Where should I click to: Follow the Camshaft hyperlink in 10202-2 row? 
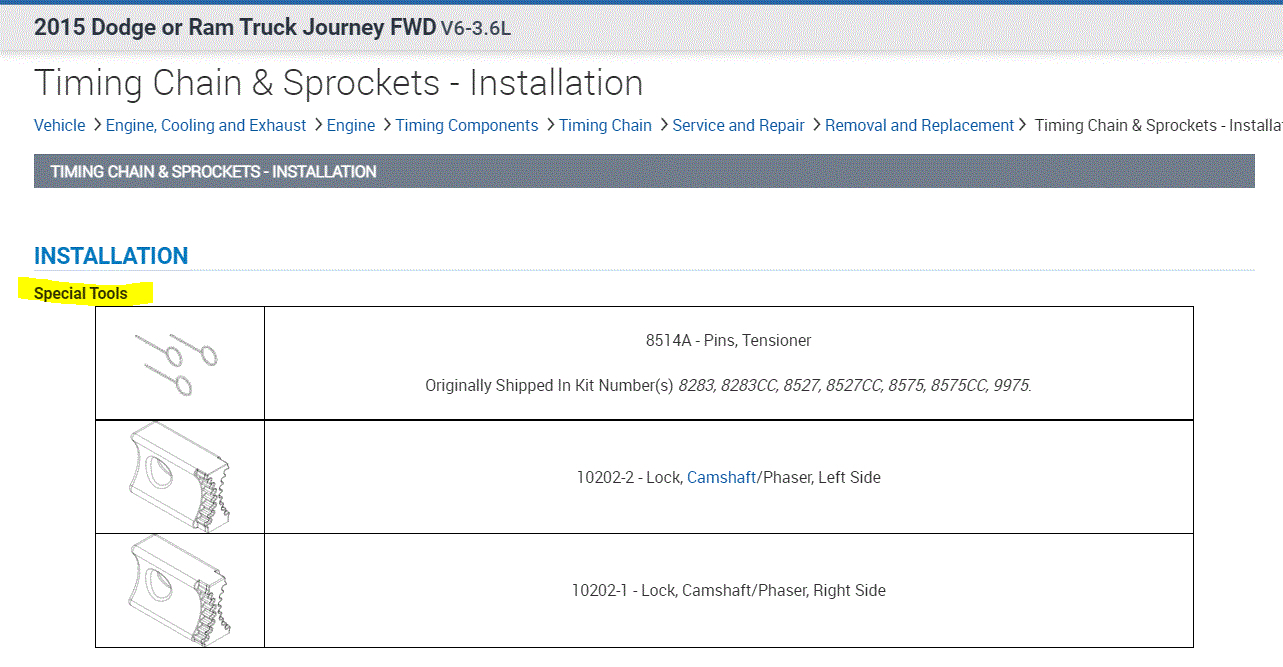click(721, 478)
